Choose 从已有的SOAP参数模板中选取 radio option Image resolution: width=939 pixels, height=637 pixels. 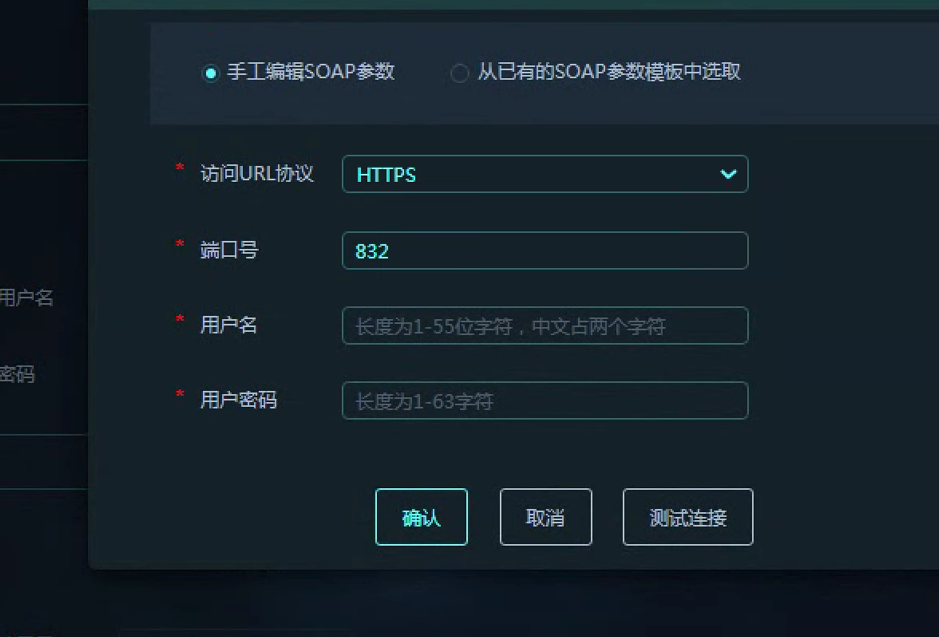(x=459, y=73)
